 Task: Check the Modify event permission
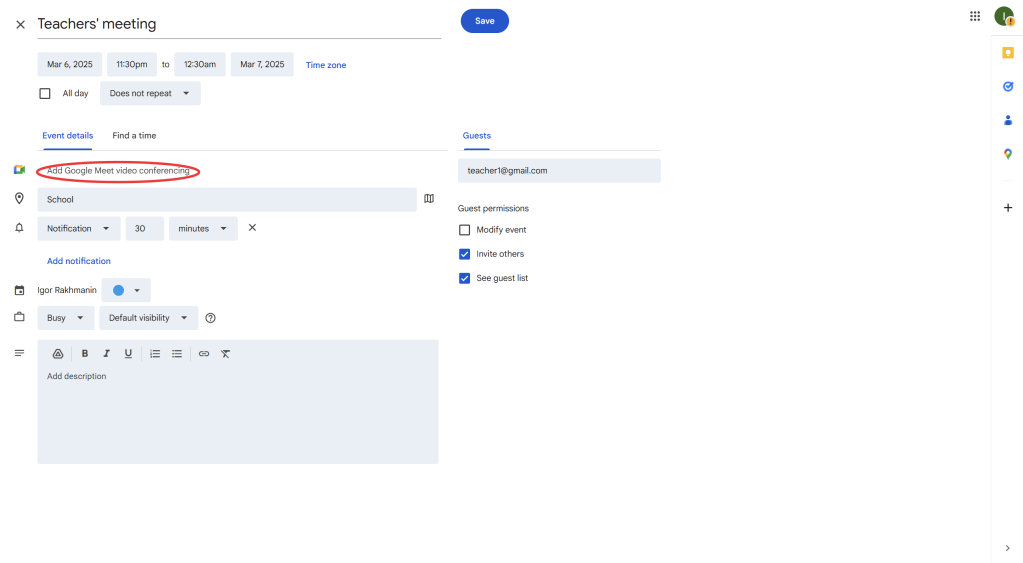click(x=464, y=230)
